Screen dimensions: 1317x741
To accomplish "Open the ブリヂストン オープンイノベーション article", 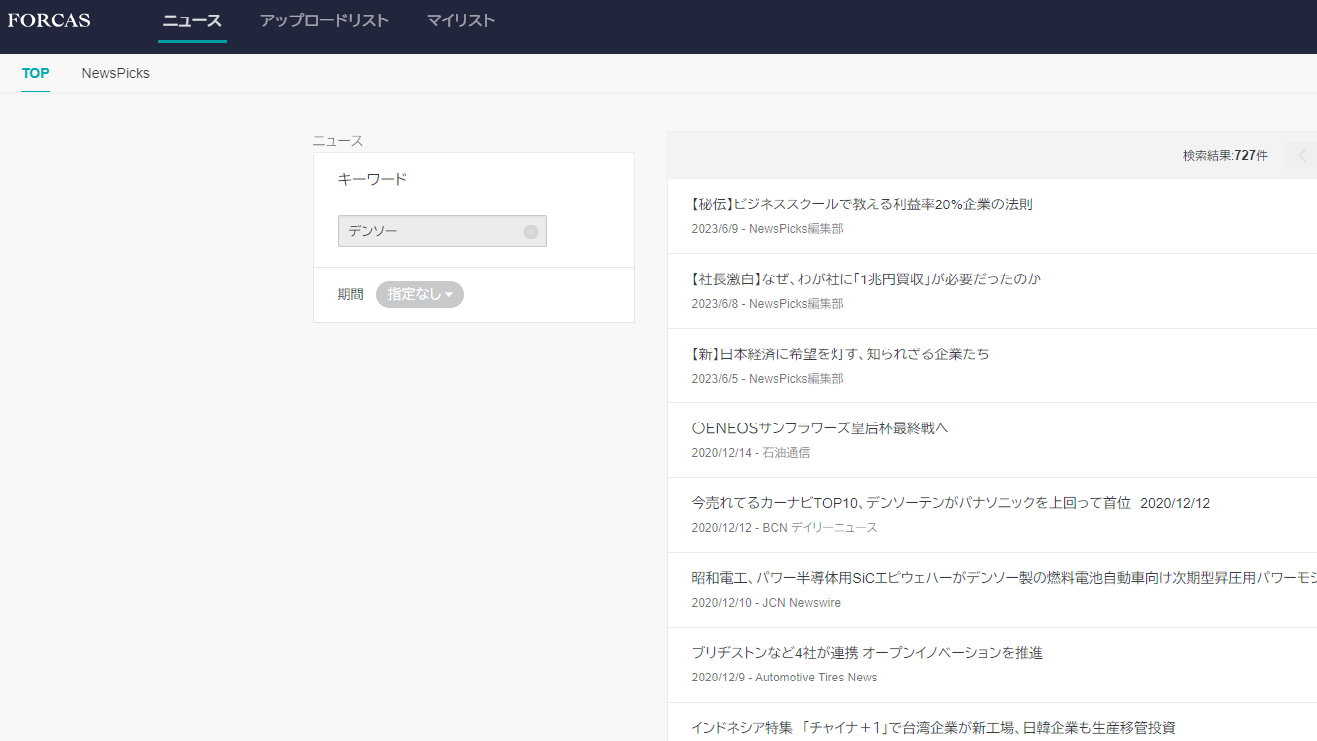I will point(866,652).
